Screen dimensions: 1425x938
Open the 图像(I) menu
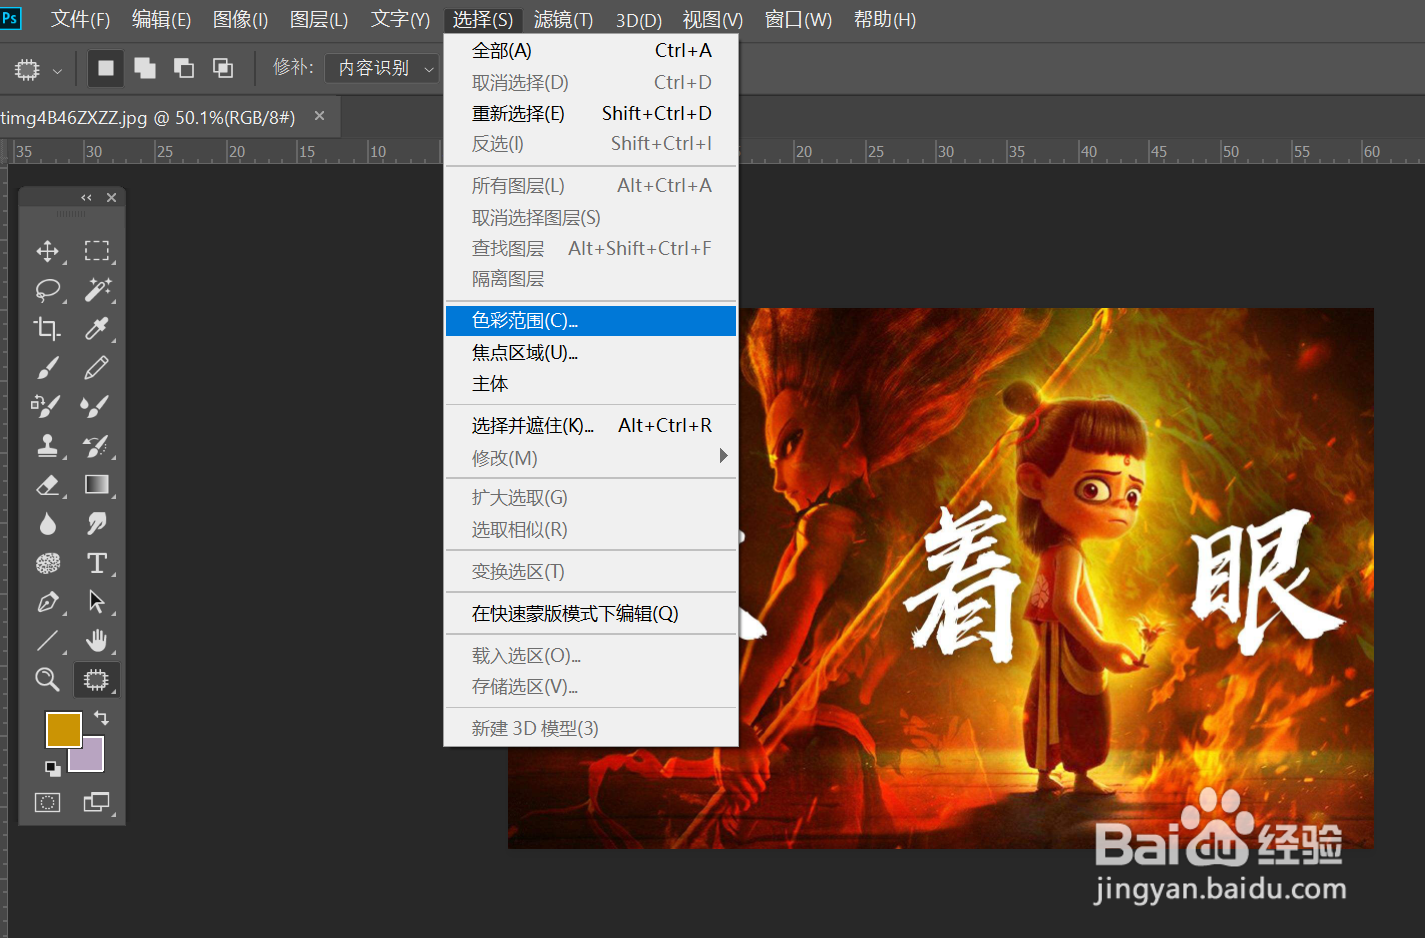coord(240,20)
